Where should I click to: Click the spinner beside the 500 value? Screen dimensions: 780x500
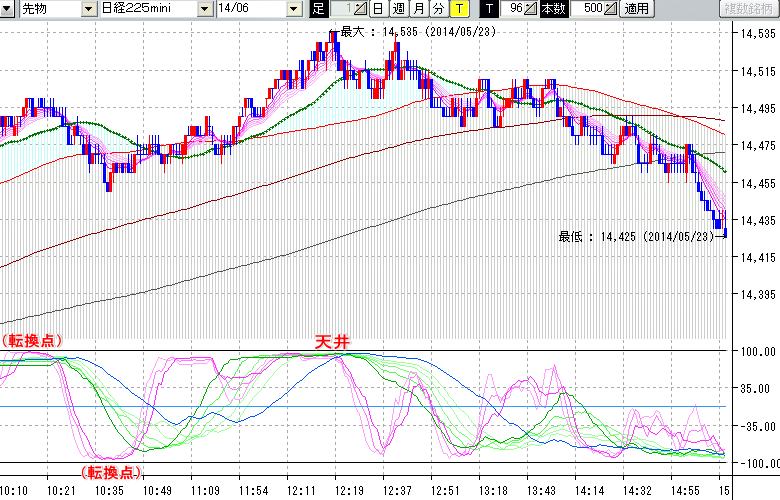(611, 9)
